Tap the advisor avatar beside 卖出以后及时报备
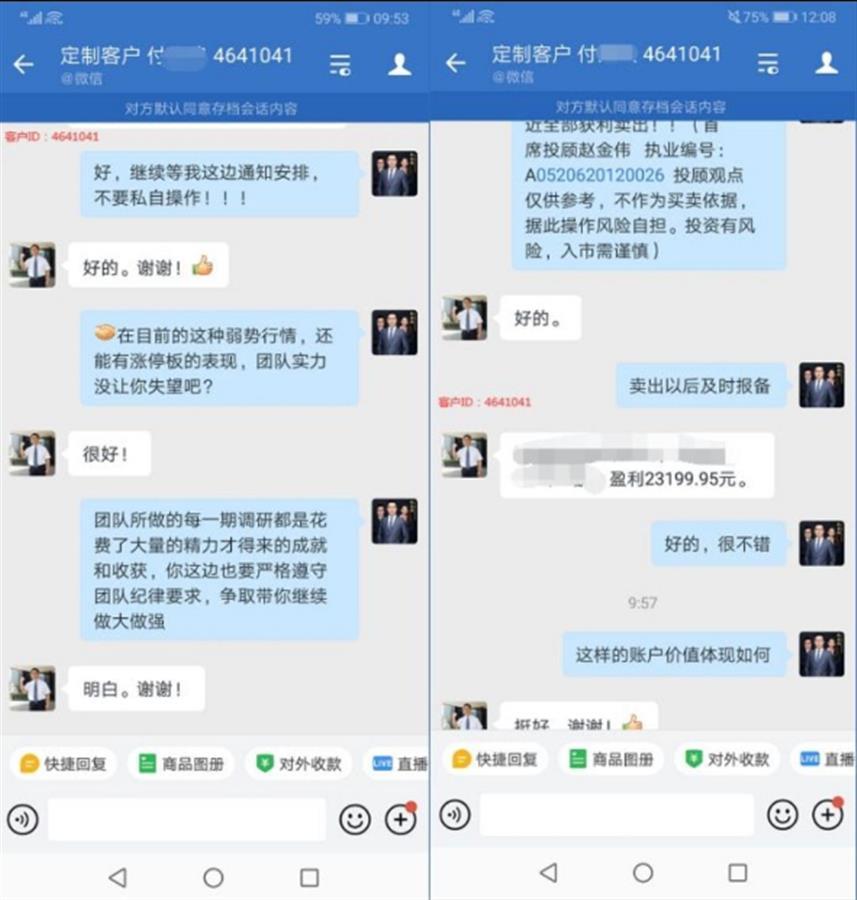This screenshot has width=857, height=900. [x=821, y=385]
